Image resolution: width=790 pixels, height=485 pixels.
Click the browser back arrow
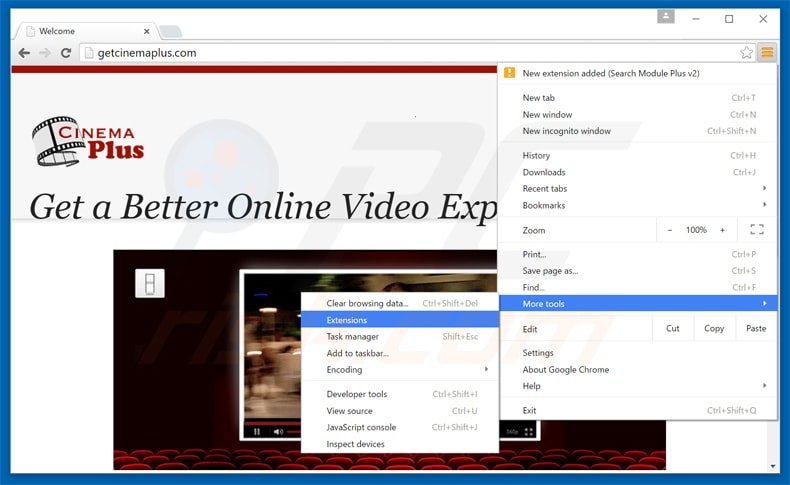coord(24,52)
